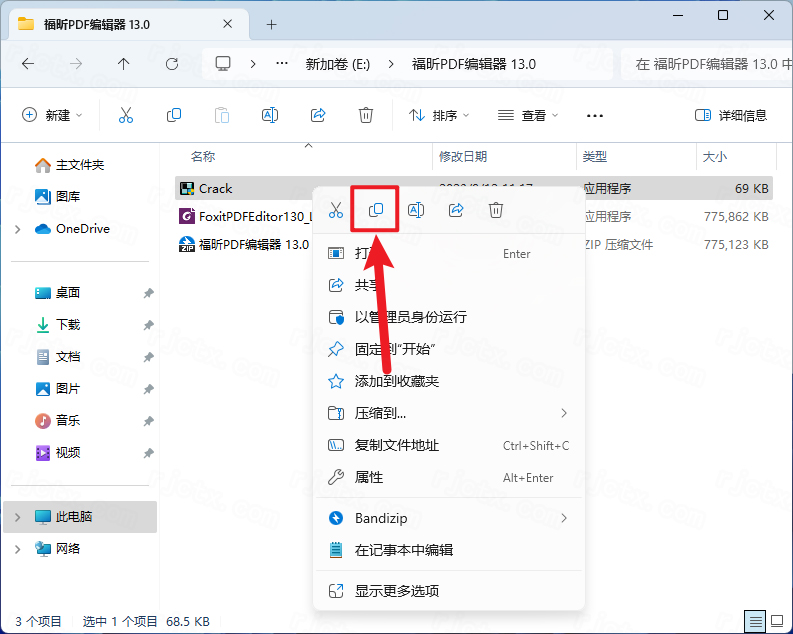Open the 查看 view dropdown
This screenshot has height=634, width=793.
pyautogui.click(x=528, y=115)
